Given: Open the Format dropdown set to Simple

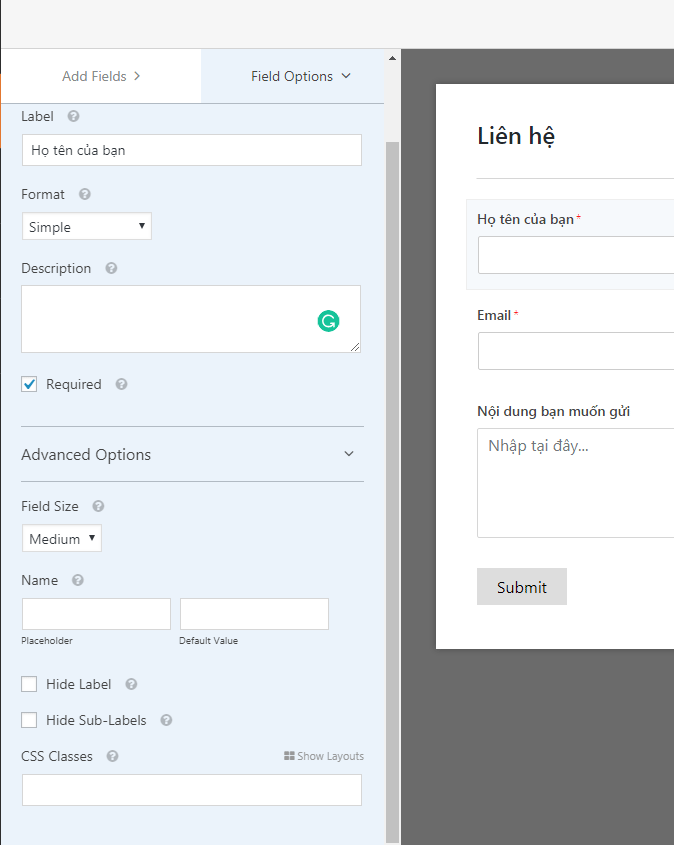Looking at the screenshot, I should pyautogui.click(x=87, y=227).
